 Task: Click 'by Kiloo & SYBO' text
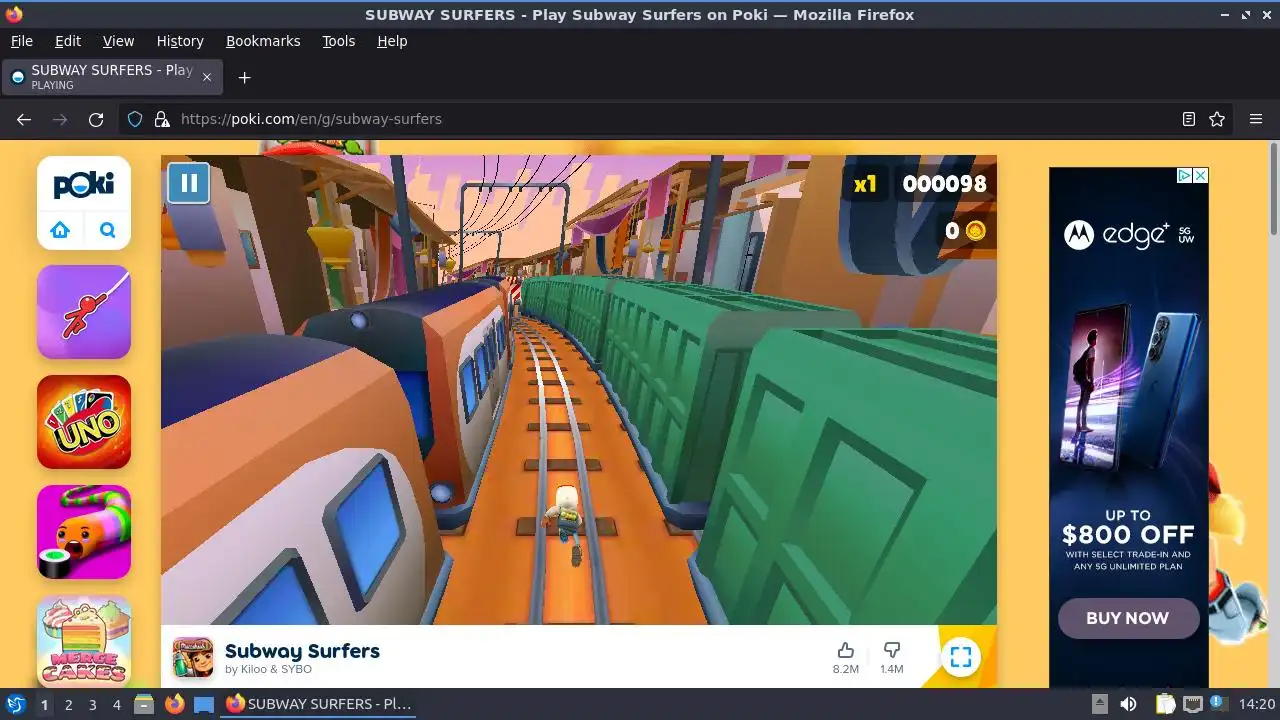268,669
